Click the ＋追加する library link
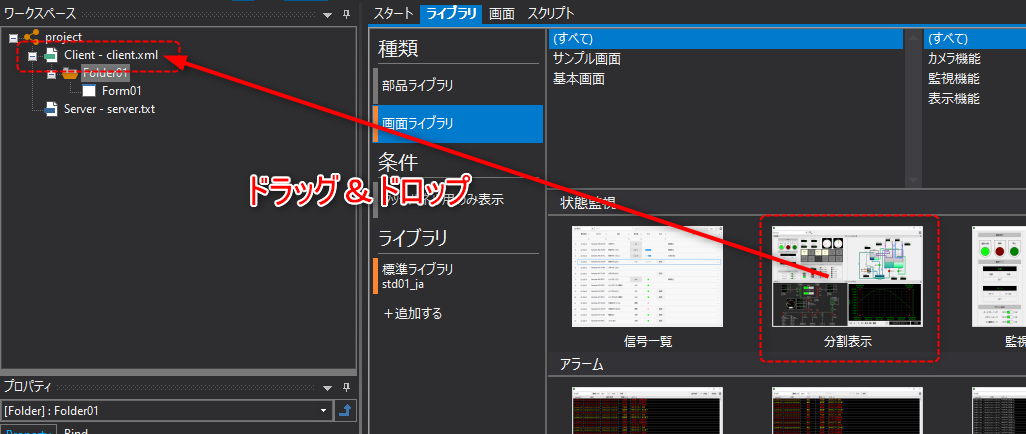Screen dimensions: 1026x434 413,313
